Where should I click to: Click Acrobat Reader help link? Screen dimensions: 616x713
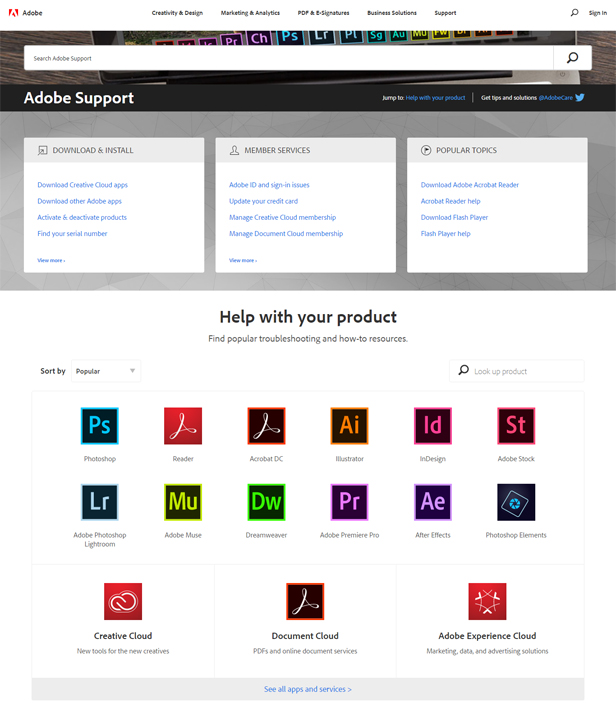[x=451, y=201]
